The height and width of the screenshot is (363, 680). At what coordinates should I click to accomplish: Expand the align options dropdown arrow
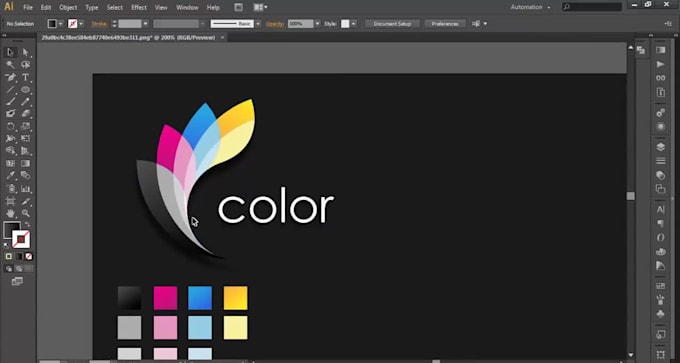tap(485, 24)
